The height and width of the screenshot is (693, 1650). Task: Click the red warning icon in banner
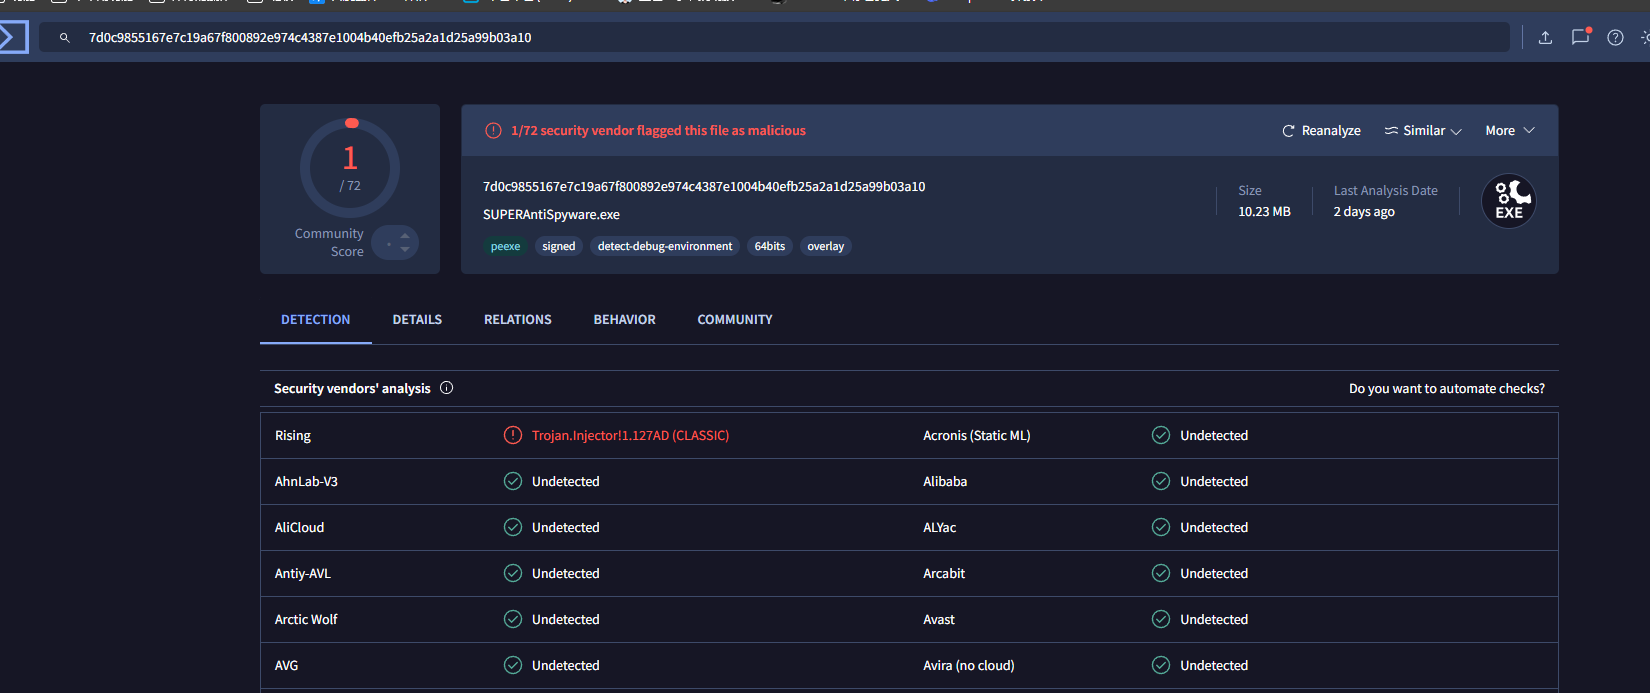click(x=493, y=131)
